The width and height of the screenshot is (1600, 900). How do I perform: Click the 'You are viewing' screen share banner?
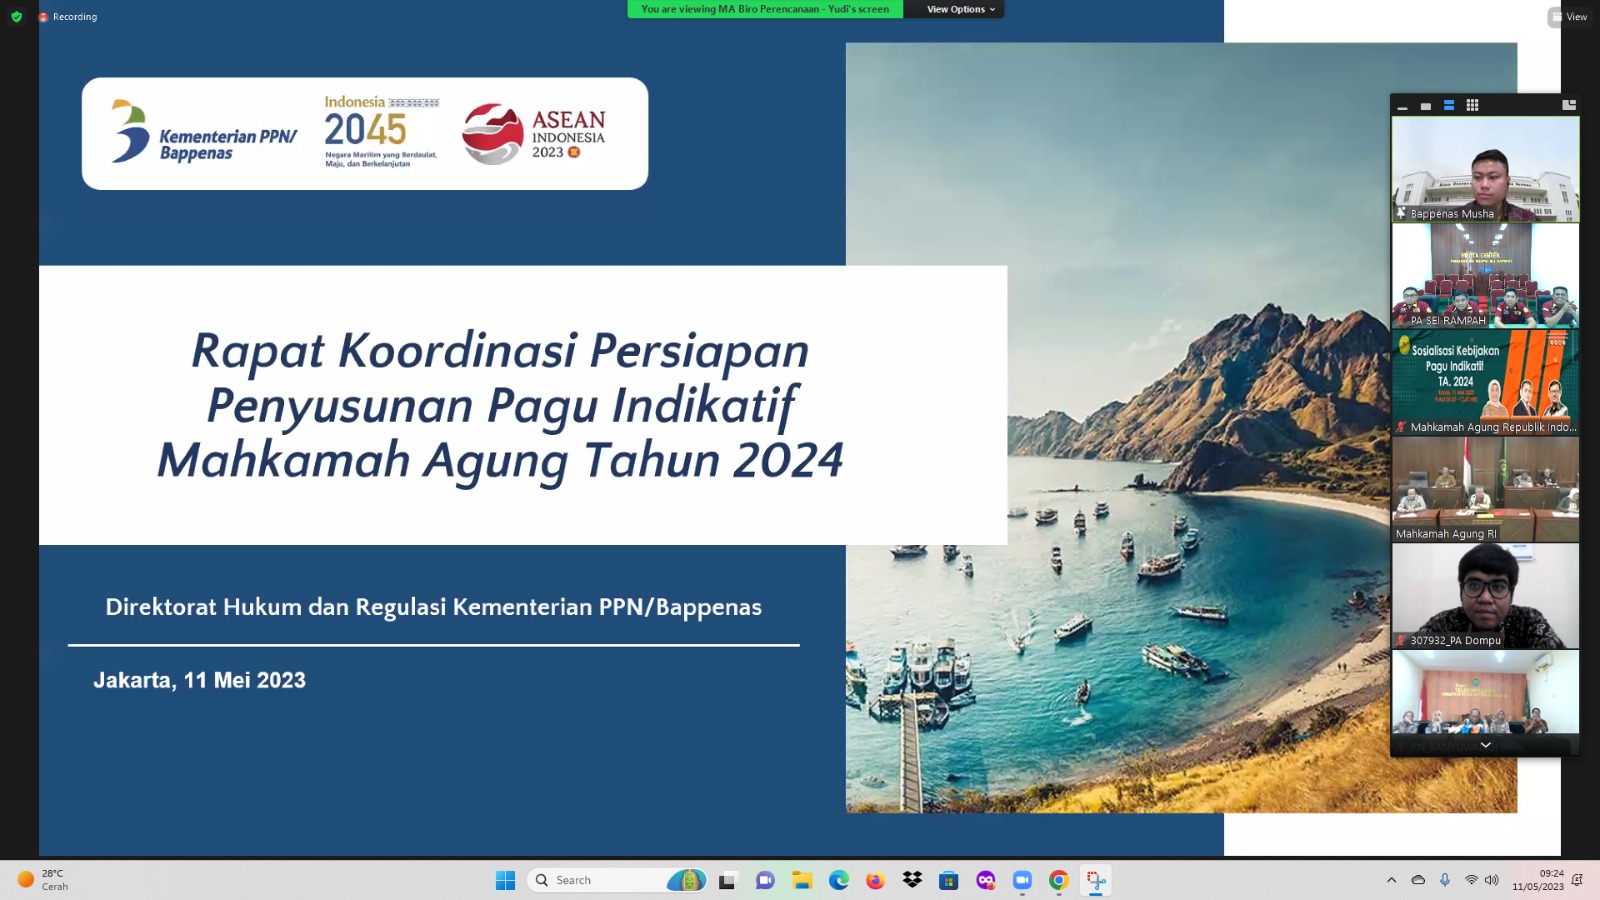pyautogui.click(x=764, y=9)
